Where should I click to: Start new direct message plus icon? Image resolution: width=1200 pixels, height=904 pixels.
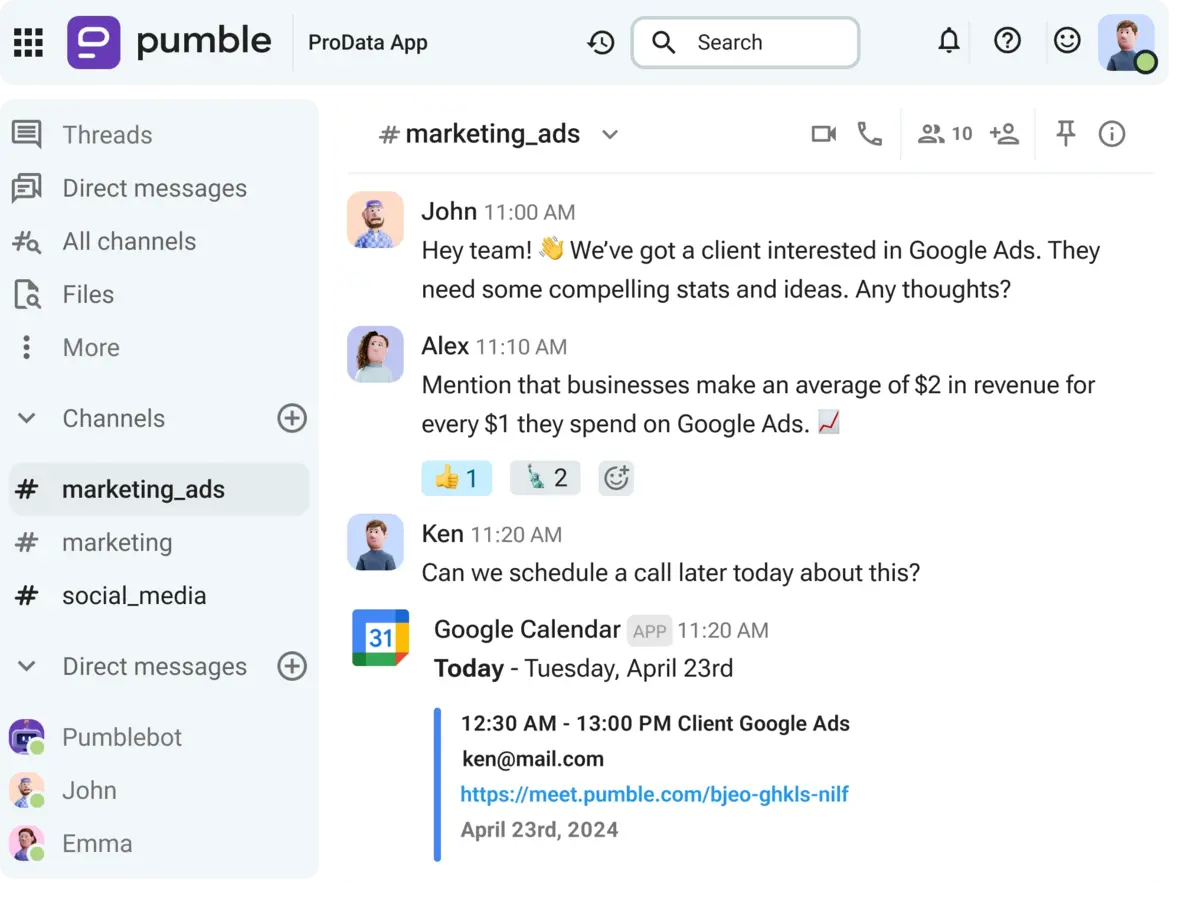(292, 666)
